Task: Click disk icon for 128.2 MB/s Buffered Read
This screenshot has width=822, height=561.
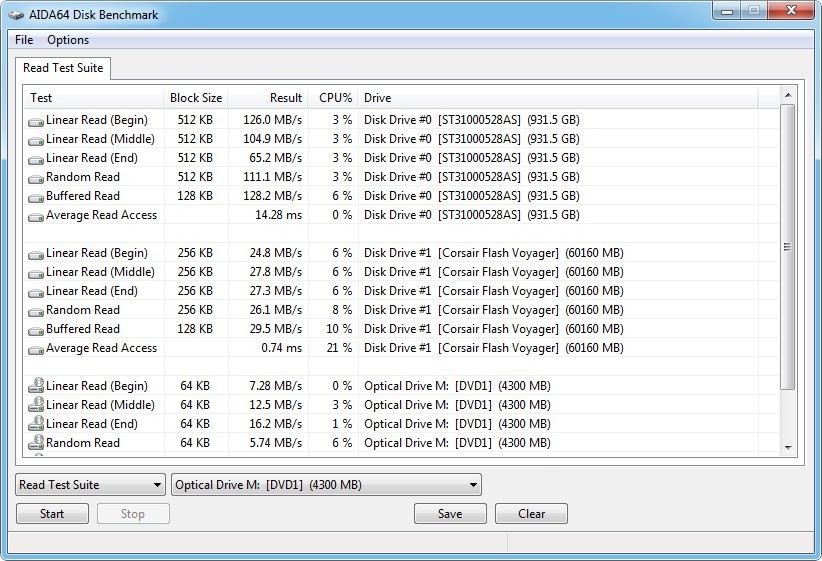Action: 36,197
